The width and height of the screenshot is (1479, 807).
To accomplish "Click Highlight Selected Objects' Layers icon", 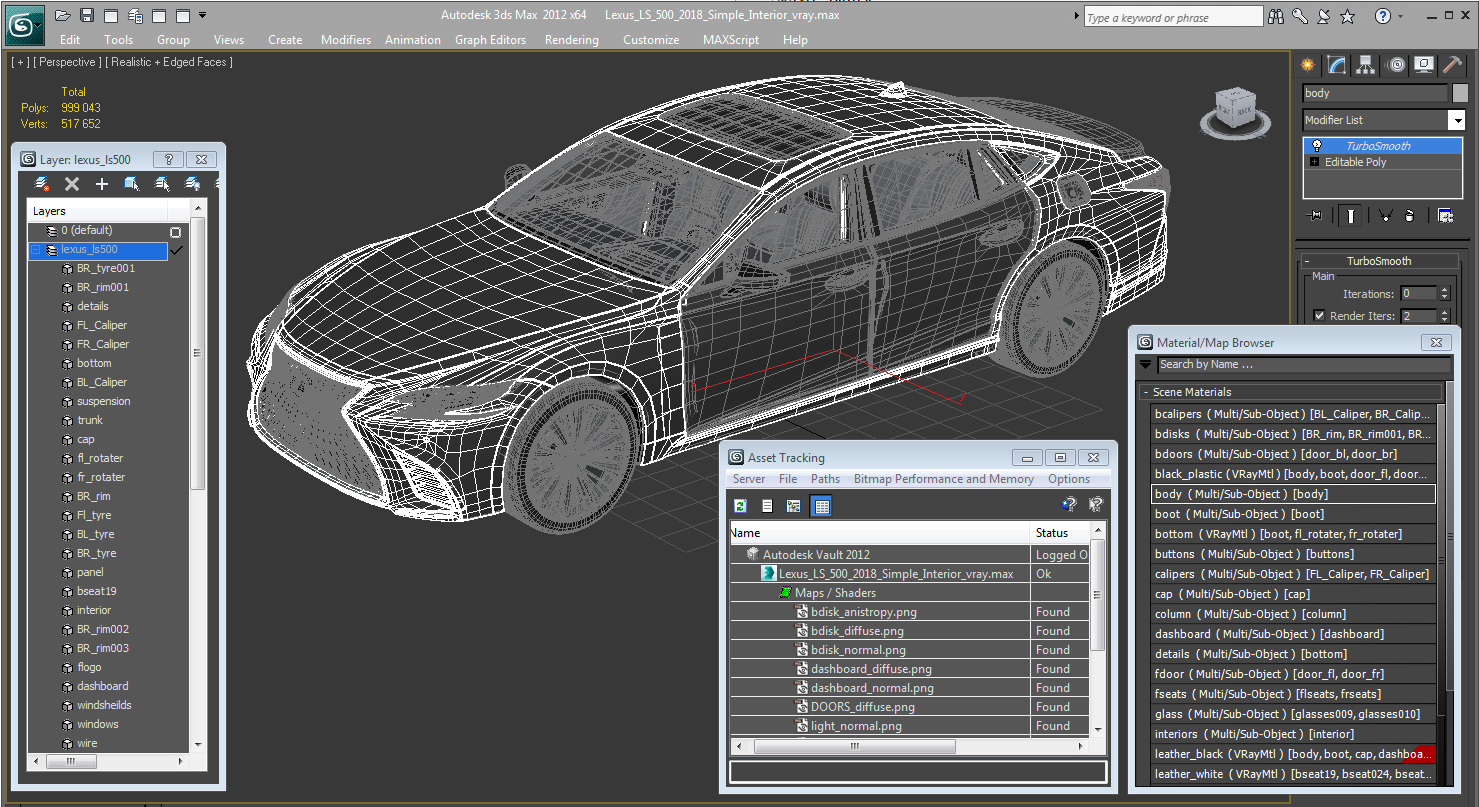I will (162, 184).
